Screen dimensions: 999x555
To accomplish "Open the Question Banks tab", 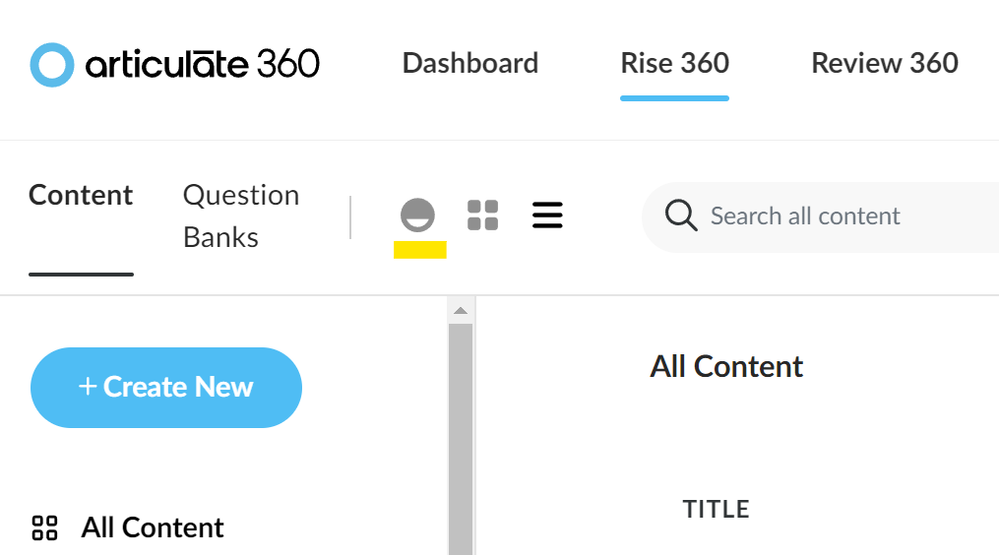I will 241,216.
